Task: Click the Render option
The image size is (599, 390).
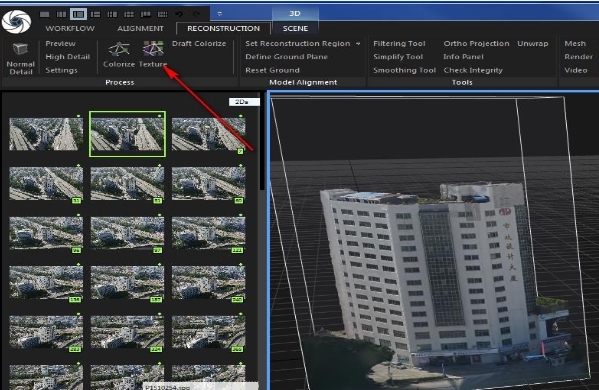Action: pos(578,57)
